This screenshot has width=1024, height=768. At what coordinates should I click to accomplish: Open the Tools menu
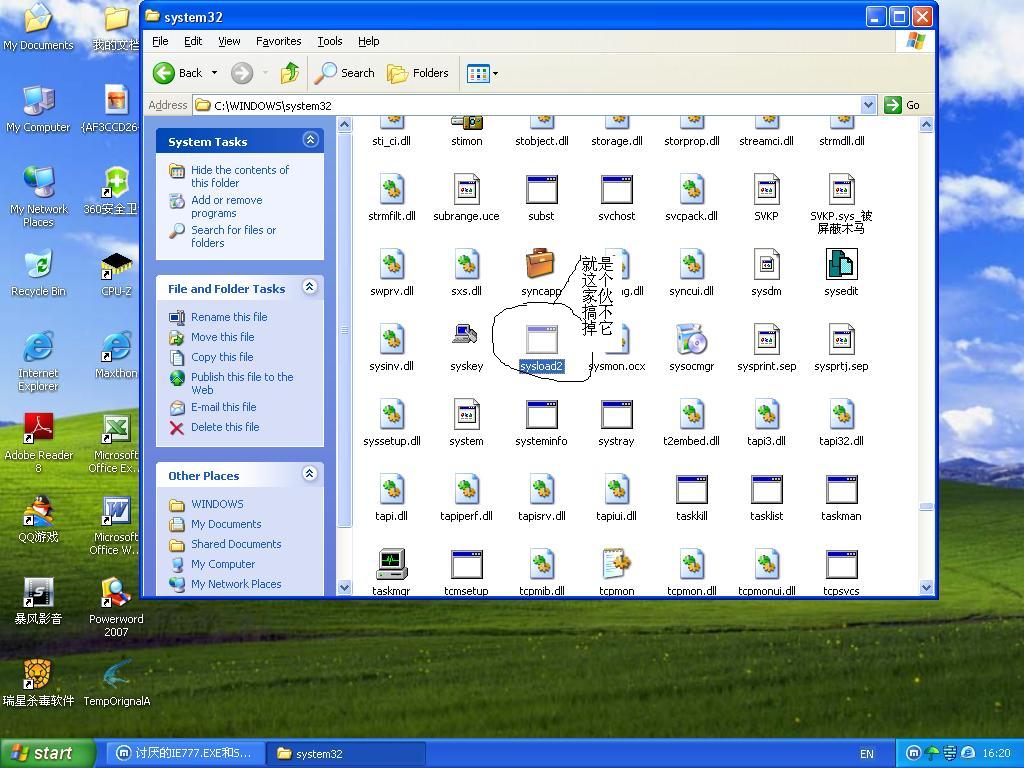point(329,41)
